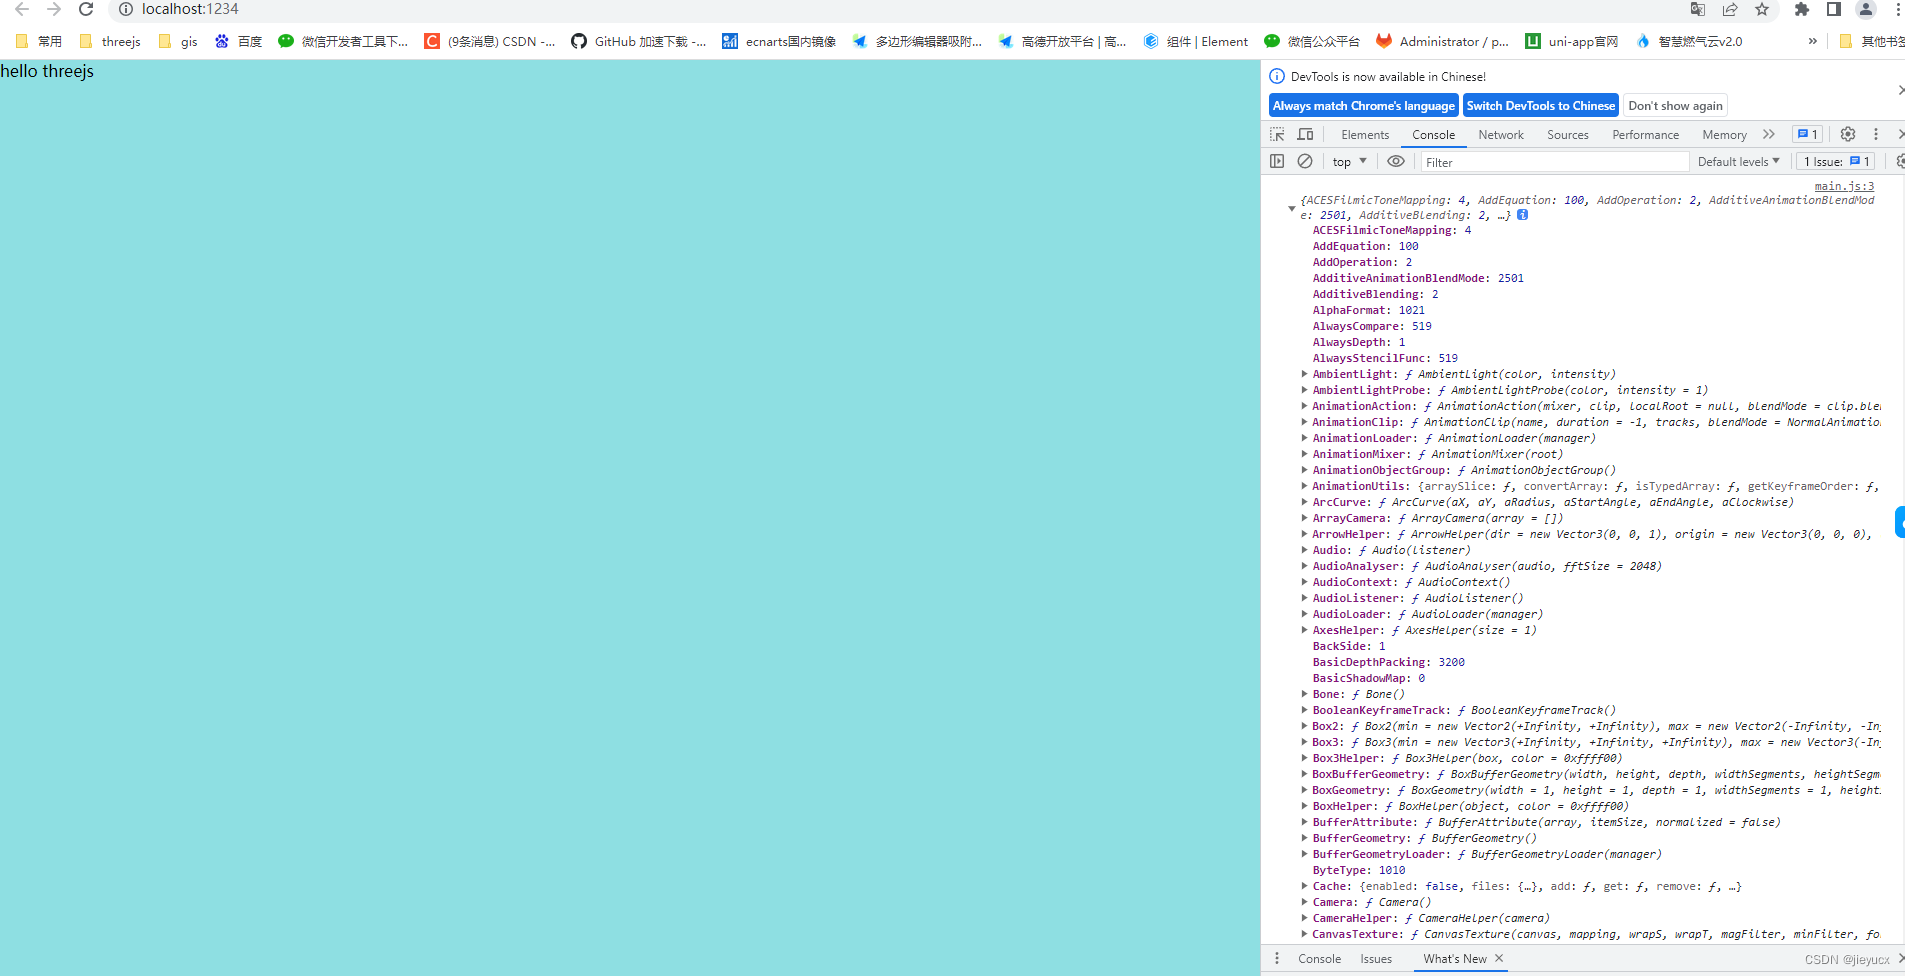The width and height of the screenshot is (1905, 976).
Task: Expand the Camera entry
Action: 1304,902
